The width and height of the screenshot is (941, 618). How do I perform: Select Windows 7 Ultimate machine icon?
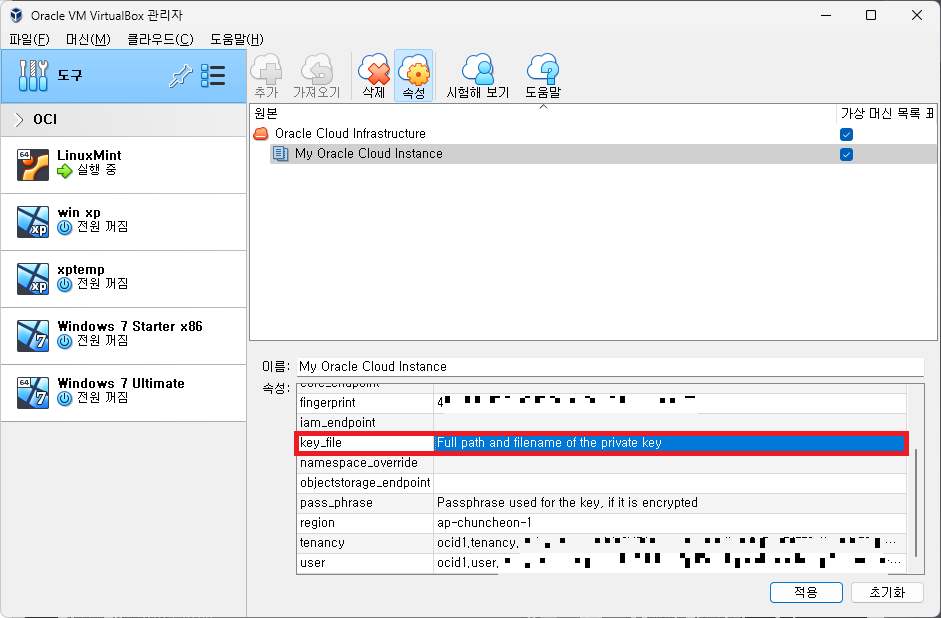33,393
